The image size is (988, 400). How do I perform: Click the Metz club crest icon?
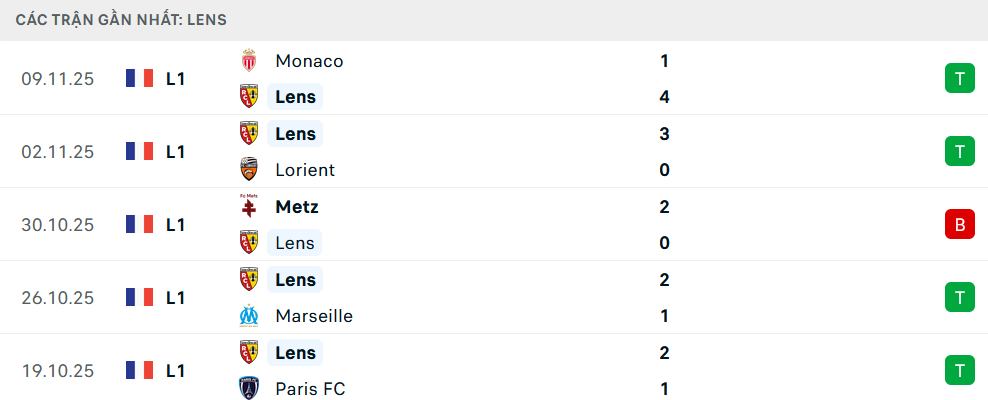click(x=249, y=207)
